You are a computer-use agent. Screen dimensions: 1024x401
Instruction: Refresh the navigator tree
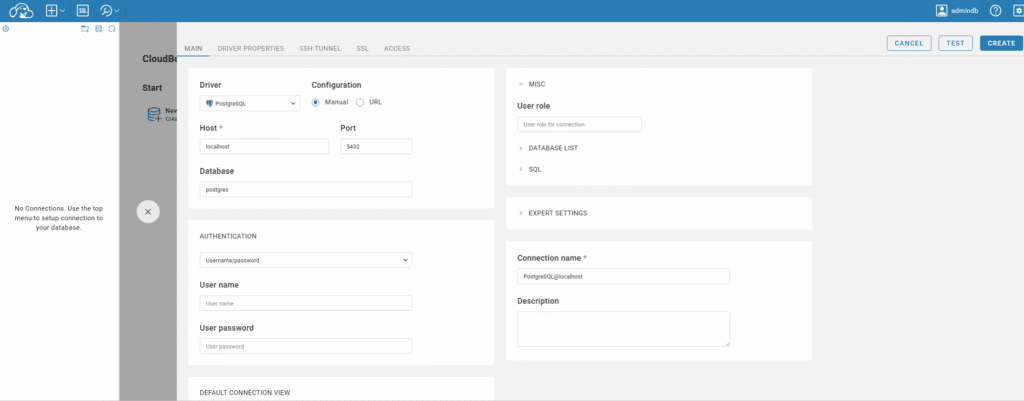(112, 29)
